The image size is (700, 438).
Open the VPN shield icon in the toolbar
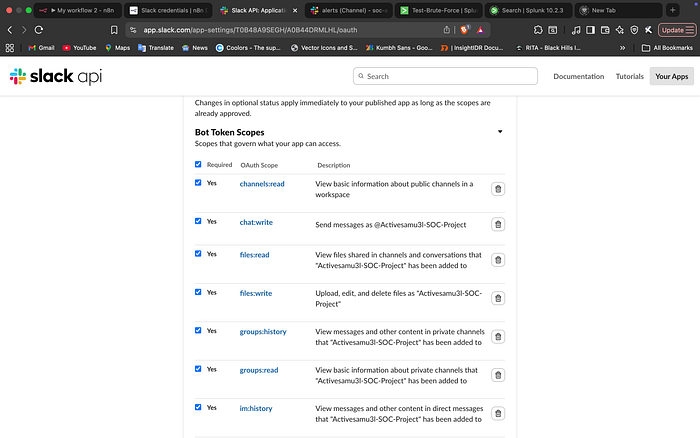634,30
